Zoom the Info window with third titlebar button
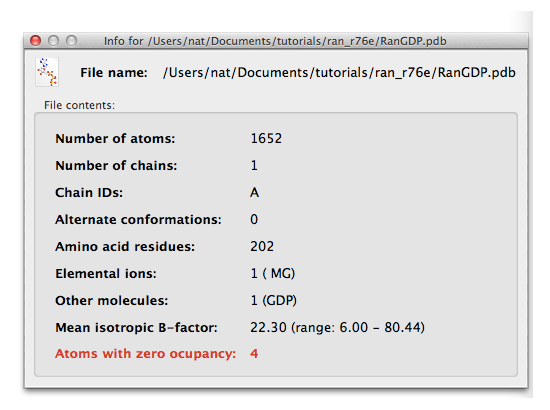The width and height of the screenshot is (550, 410). click(72, 41)
